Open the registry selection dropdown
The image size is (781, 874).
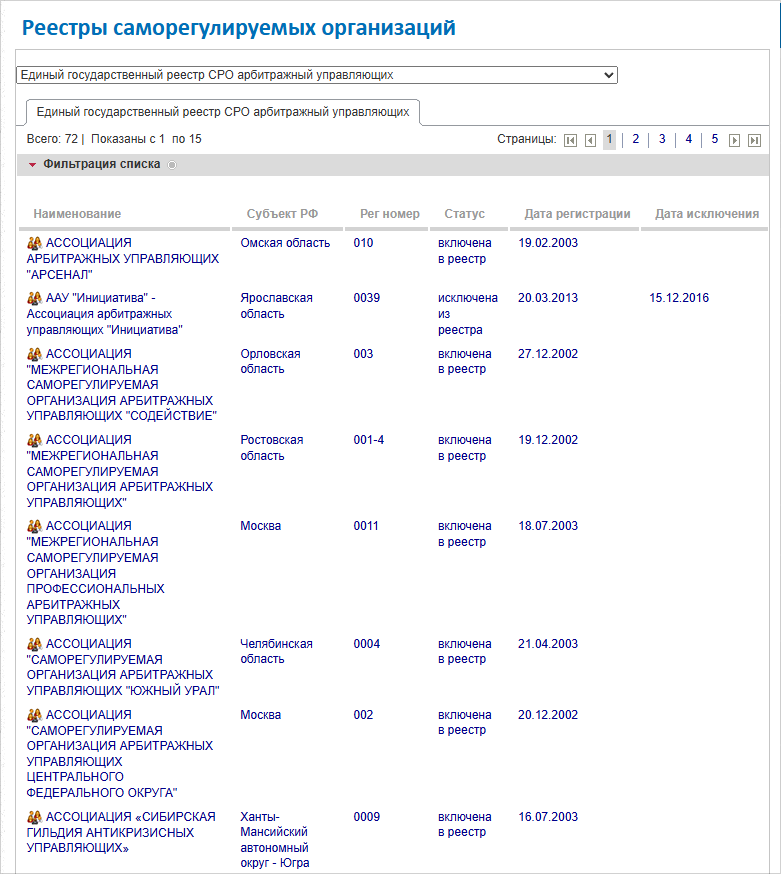[x=317, y=75]
